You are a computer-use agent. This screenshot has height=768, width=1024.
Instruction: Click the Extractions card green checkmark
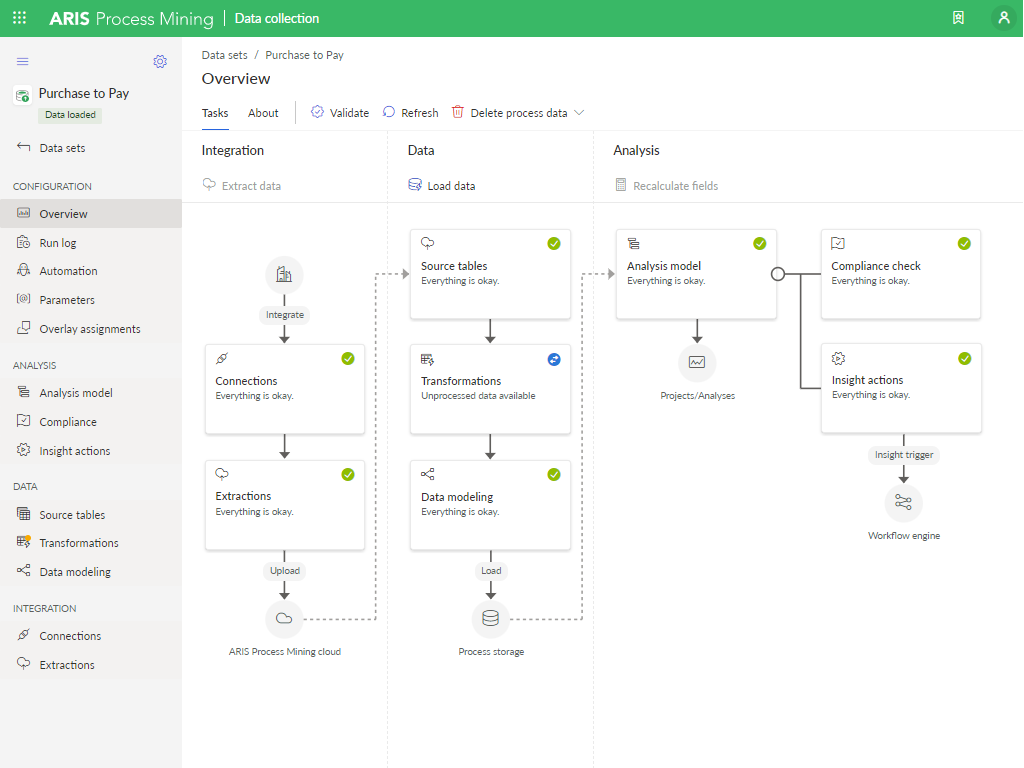click(348, 475)
